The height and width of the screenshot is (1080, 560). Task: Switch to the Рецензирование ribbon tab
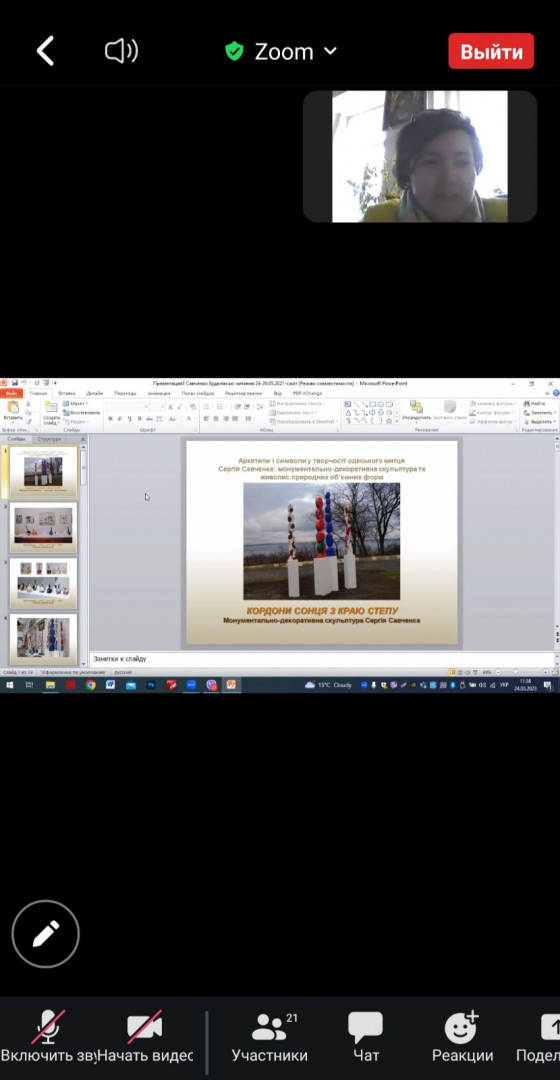[243, 393]
